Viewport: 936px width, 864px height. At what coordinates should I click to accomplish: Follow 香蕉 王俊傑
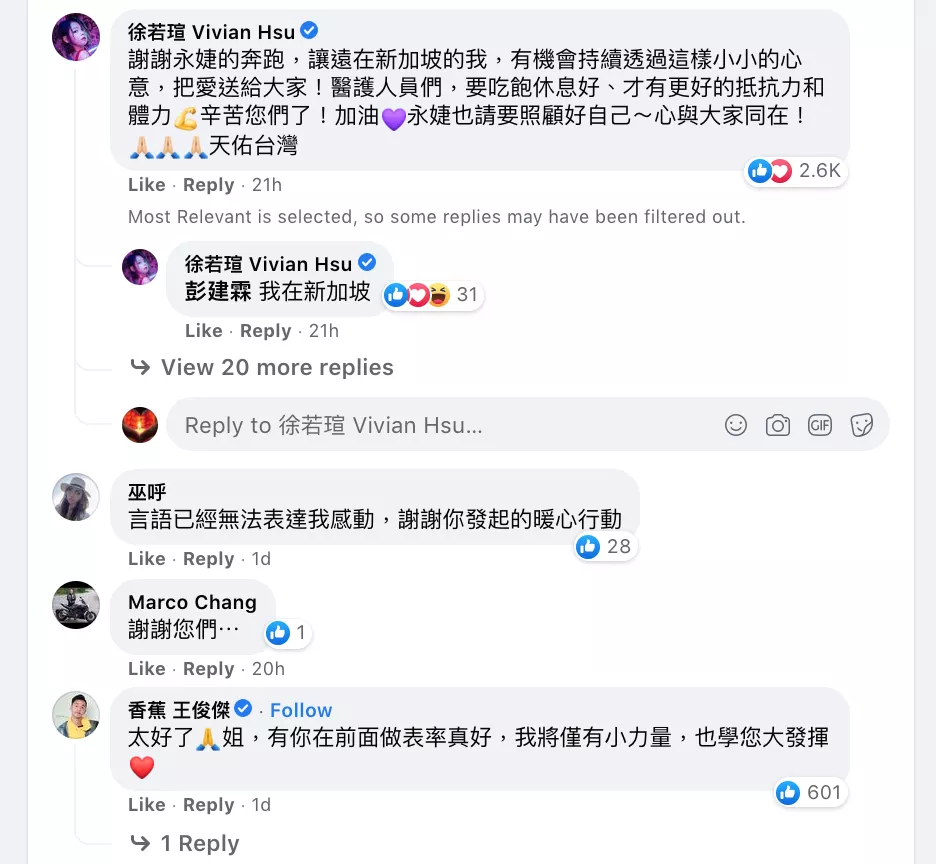[x=301, y=710]
